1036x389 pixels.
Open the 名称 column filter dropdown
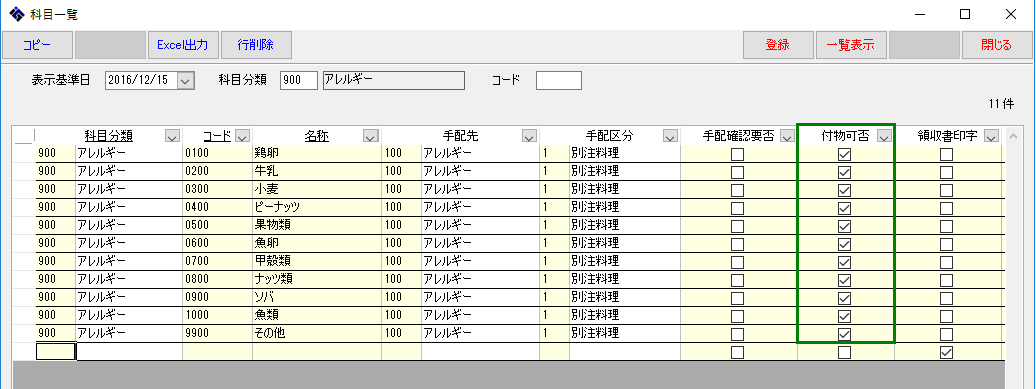tap(370, 136)
